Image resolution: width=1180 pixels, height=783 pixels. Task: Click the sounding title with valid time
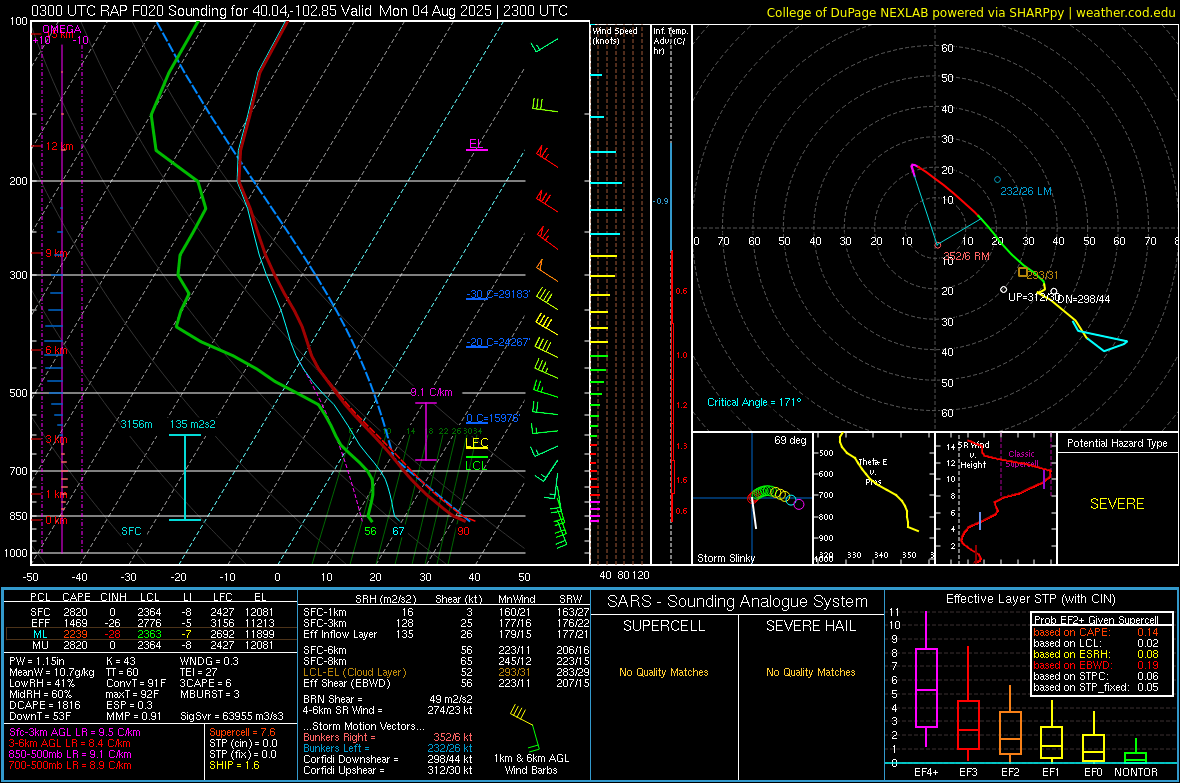tap(300, 11)
